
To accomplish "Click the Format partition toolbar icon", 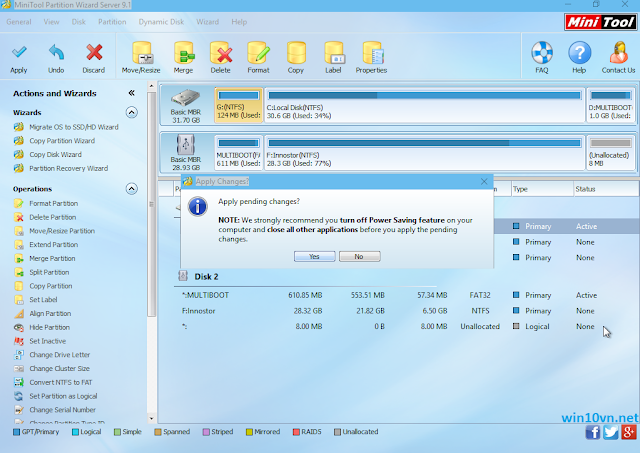I will tap(258, 53).
